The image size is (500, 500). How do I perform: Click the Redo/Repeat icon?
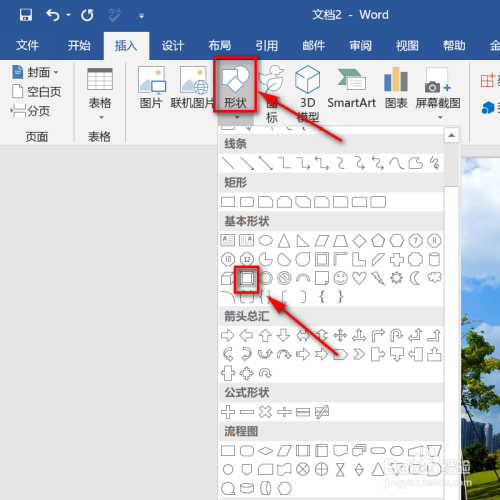click(87, 15)
